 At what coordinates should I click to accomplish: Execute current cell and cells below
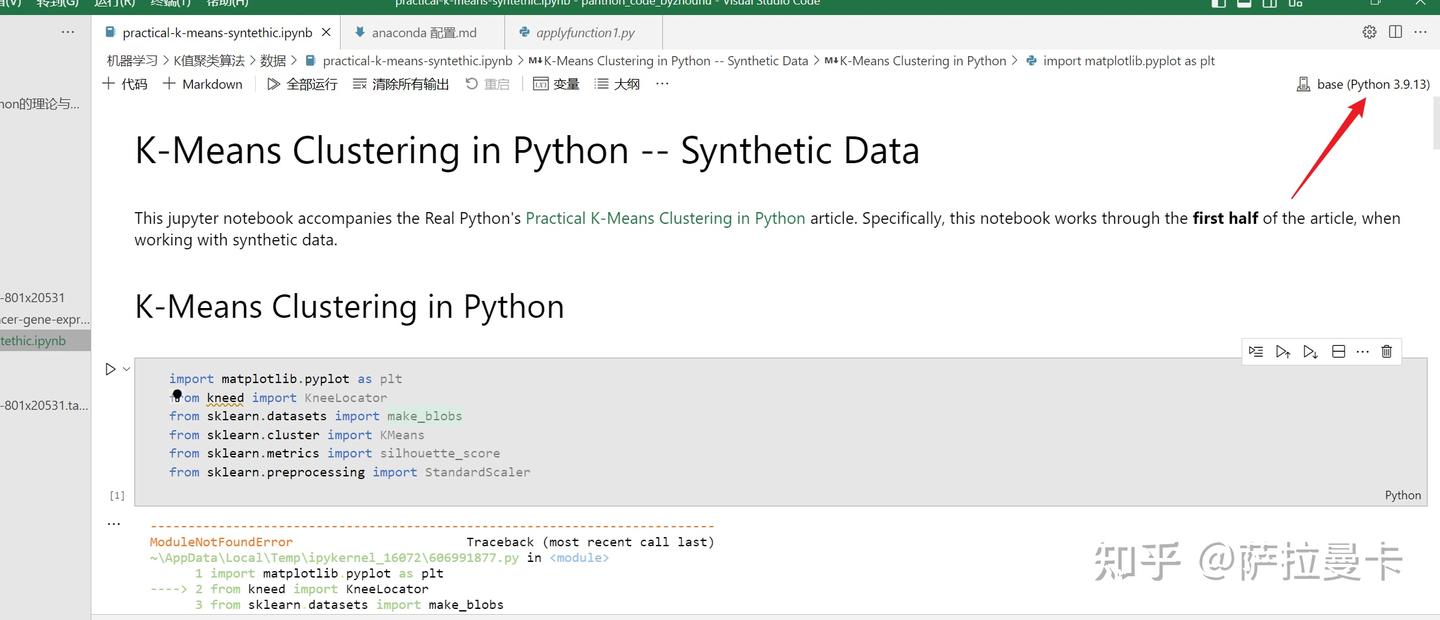pyautogui.click(x=1310, y=351)
